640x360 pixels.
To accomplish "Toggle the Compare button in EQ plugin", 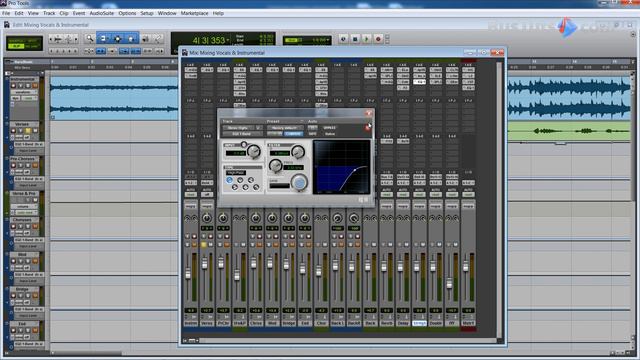I will click(293, 133).
